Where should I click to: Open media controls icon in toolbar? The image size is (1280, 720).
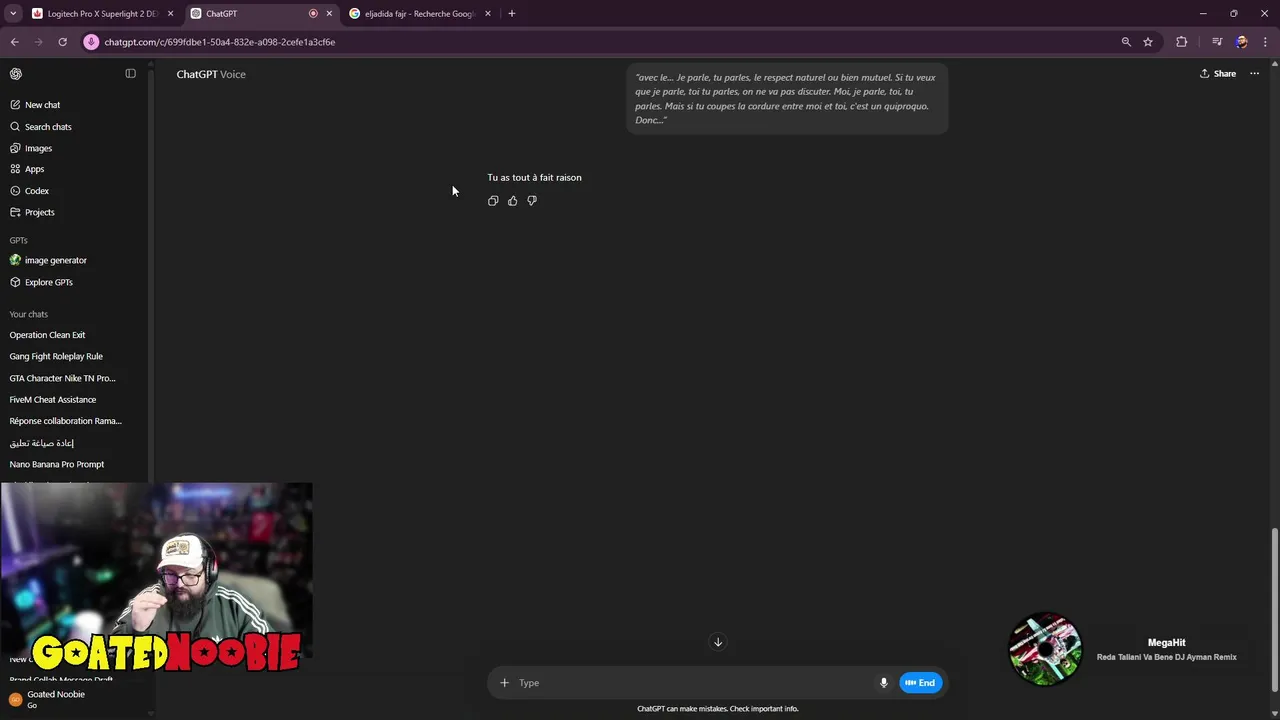coord(1217,42)
